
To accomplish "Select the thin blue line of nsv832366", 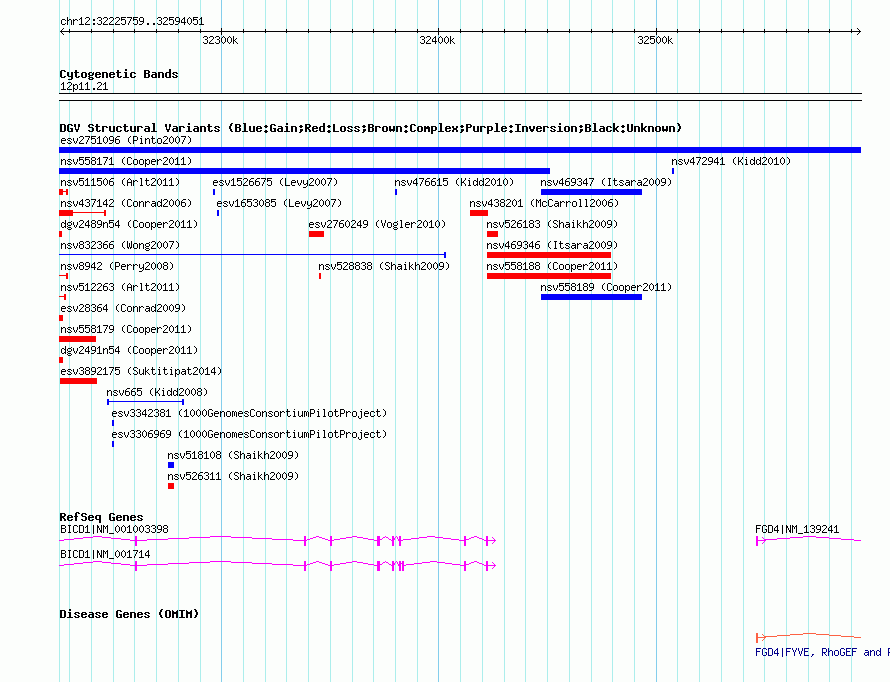I will (x=252, y=255).
